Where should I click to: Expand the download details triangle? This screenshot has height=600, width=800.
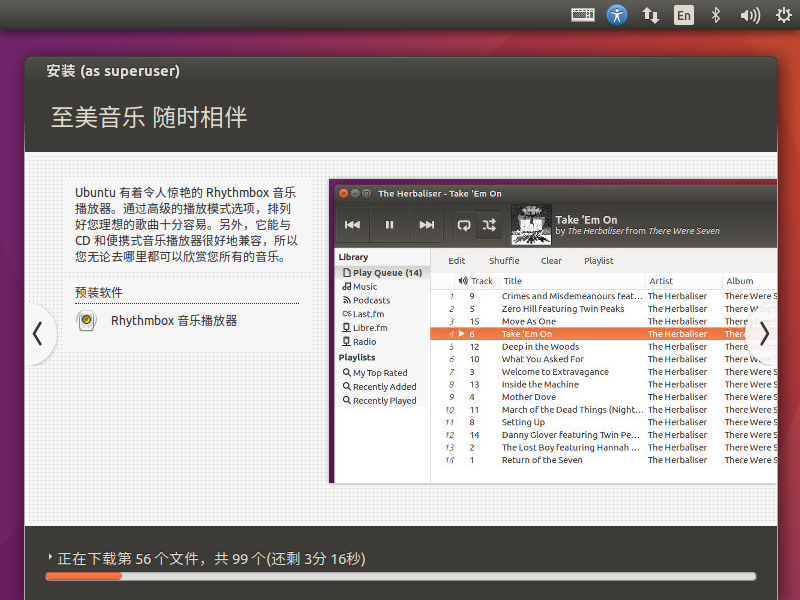[50, 557]
